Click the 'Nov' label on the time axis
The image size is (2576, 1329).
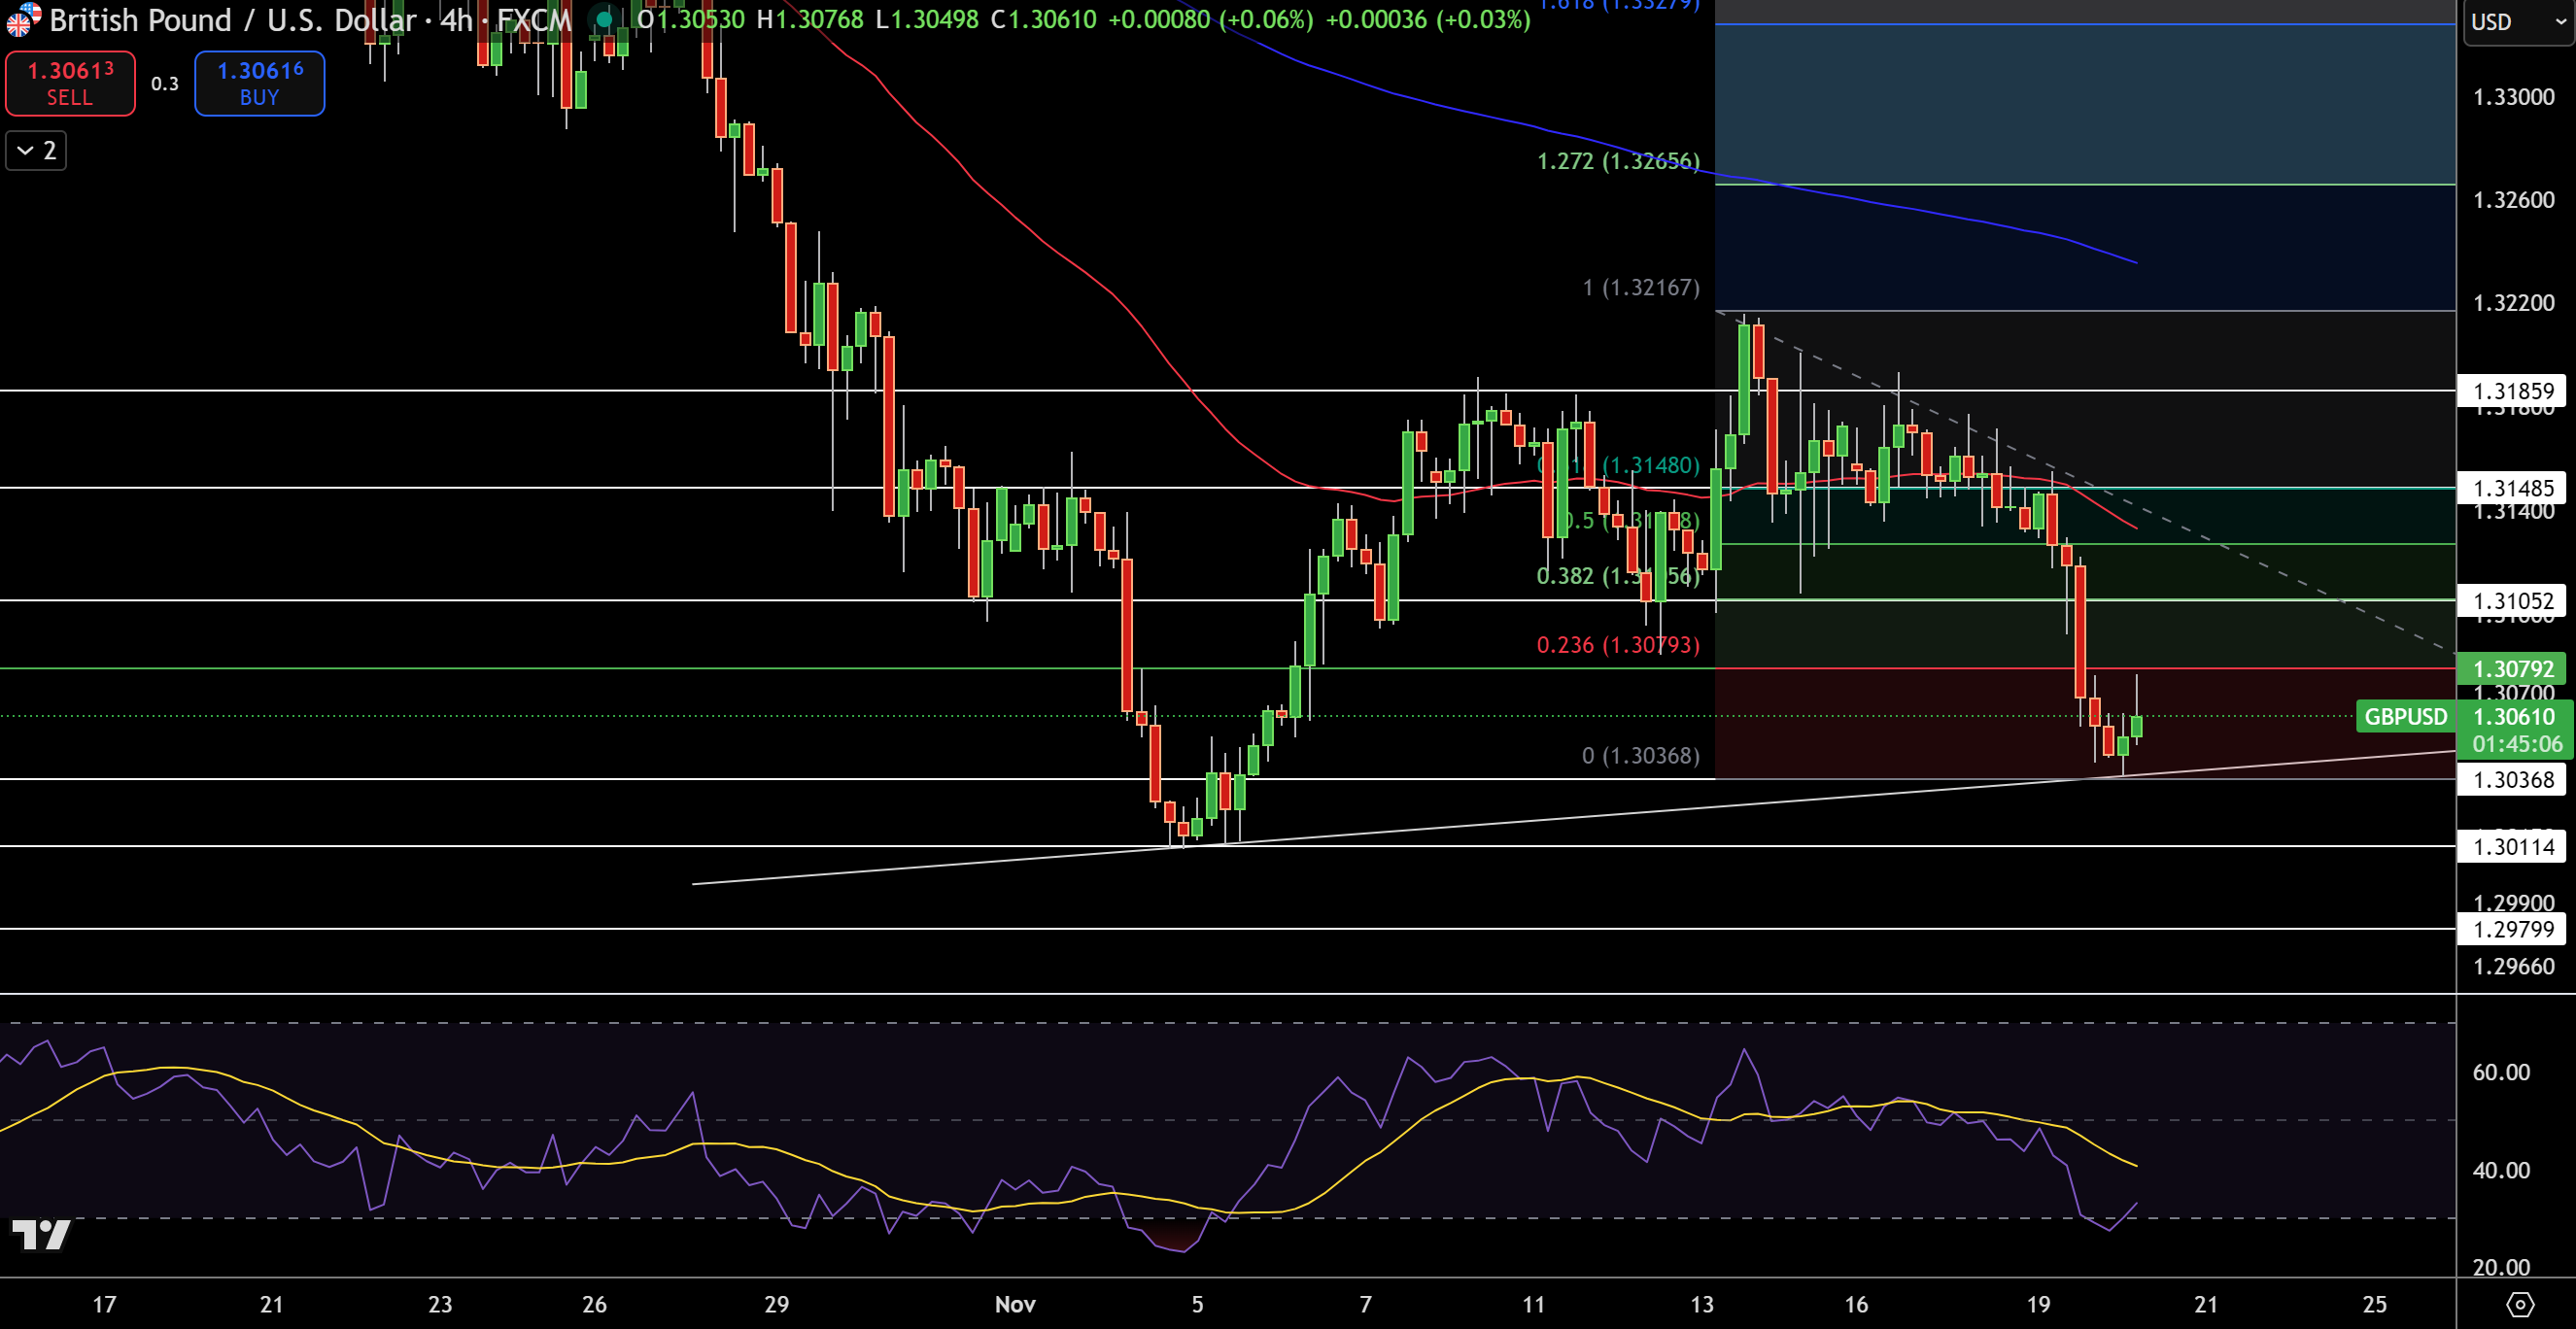(1014, 1304)
